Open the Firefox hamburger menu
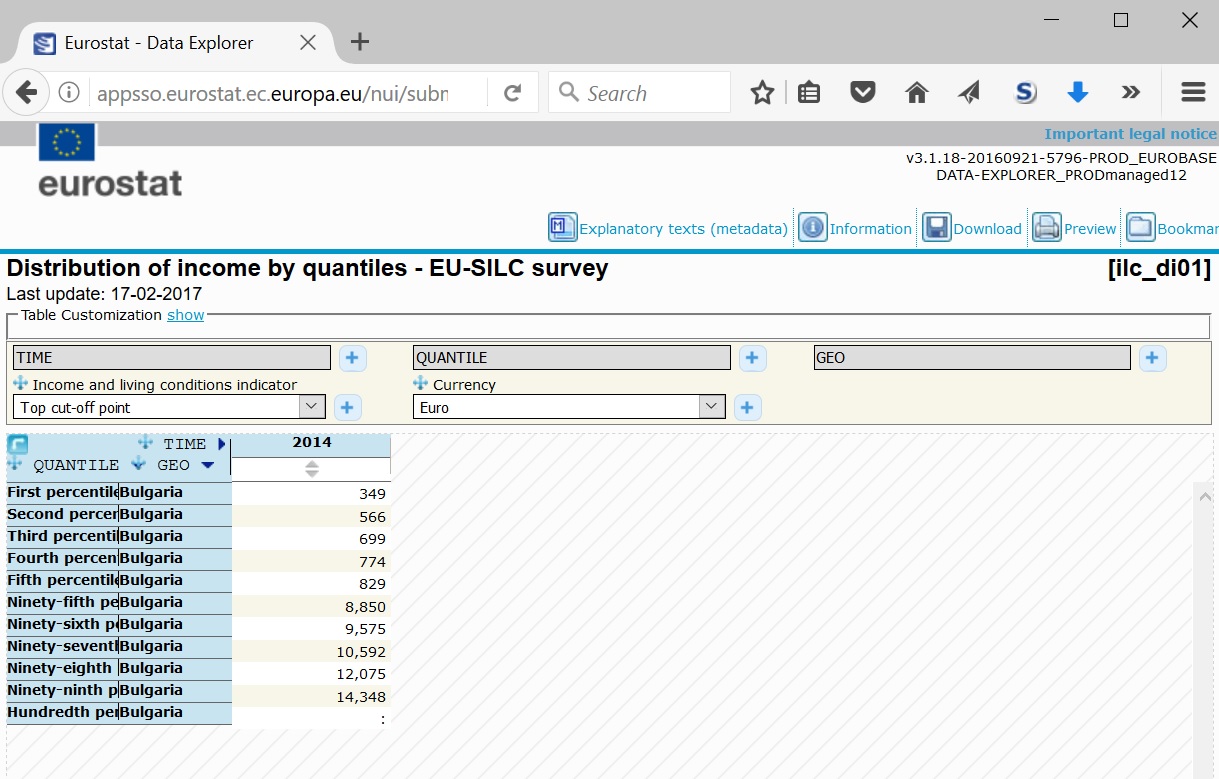This screenshot has width=1219, height=779. 1193,93
